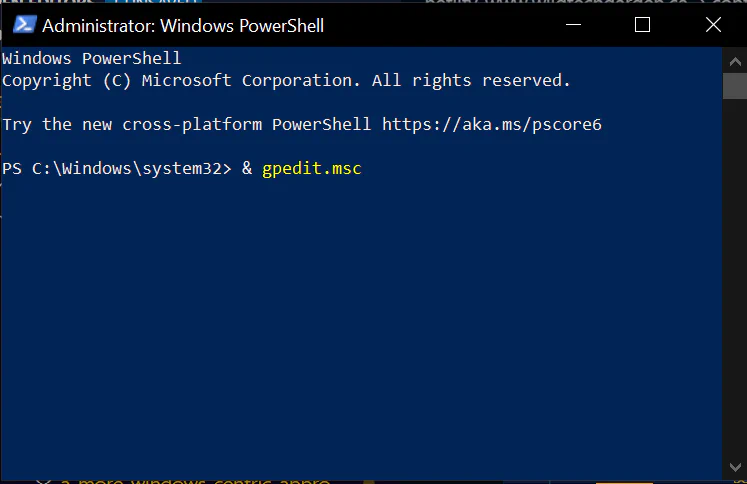Click right after gpedit.msc on the command line
Image resolution: width=747 pixels, height=484 pixels.
[x=365, y=169]
